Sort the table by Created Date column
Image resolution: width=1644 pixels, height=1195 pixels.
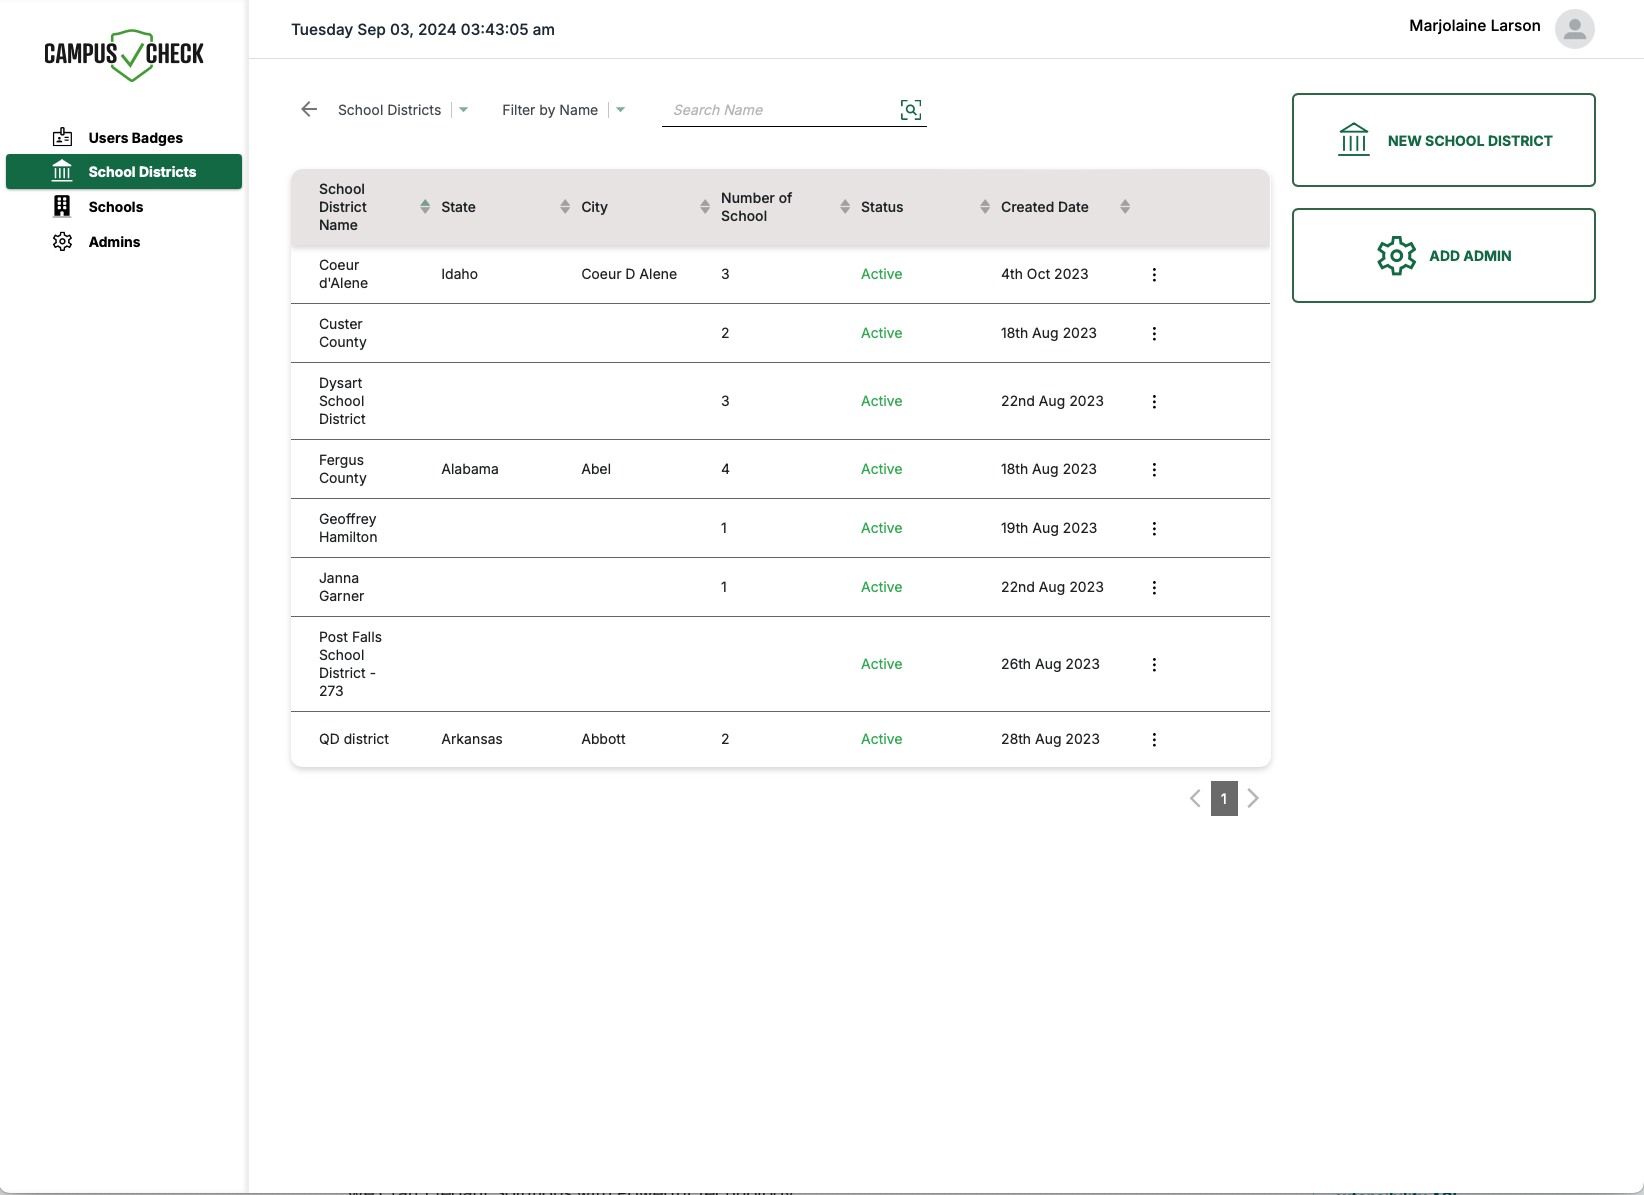[1125, 207]
